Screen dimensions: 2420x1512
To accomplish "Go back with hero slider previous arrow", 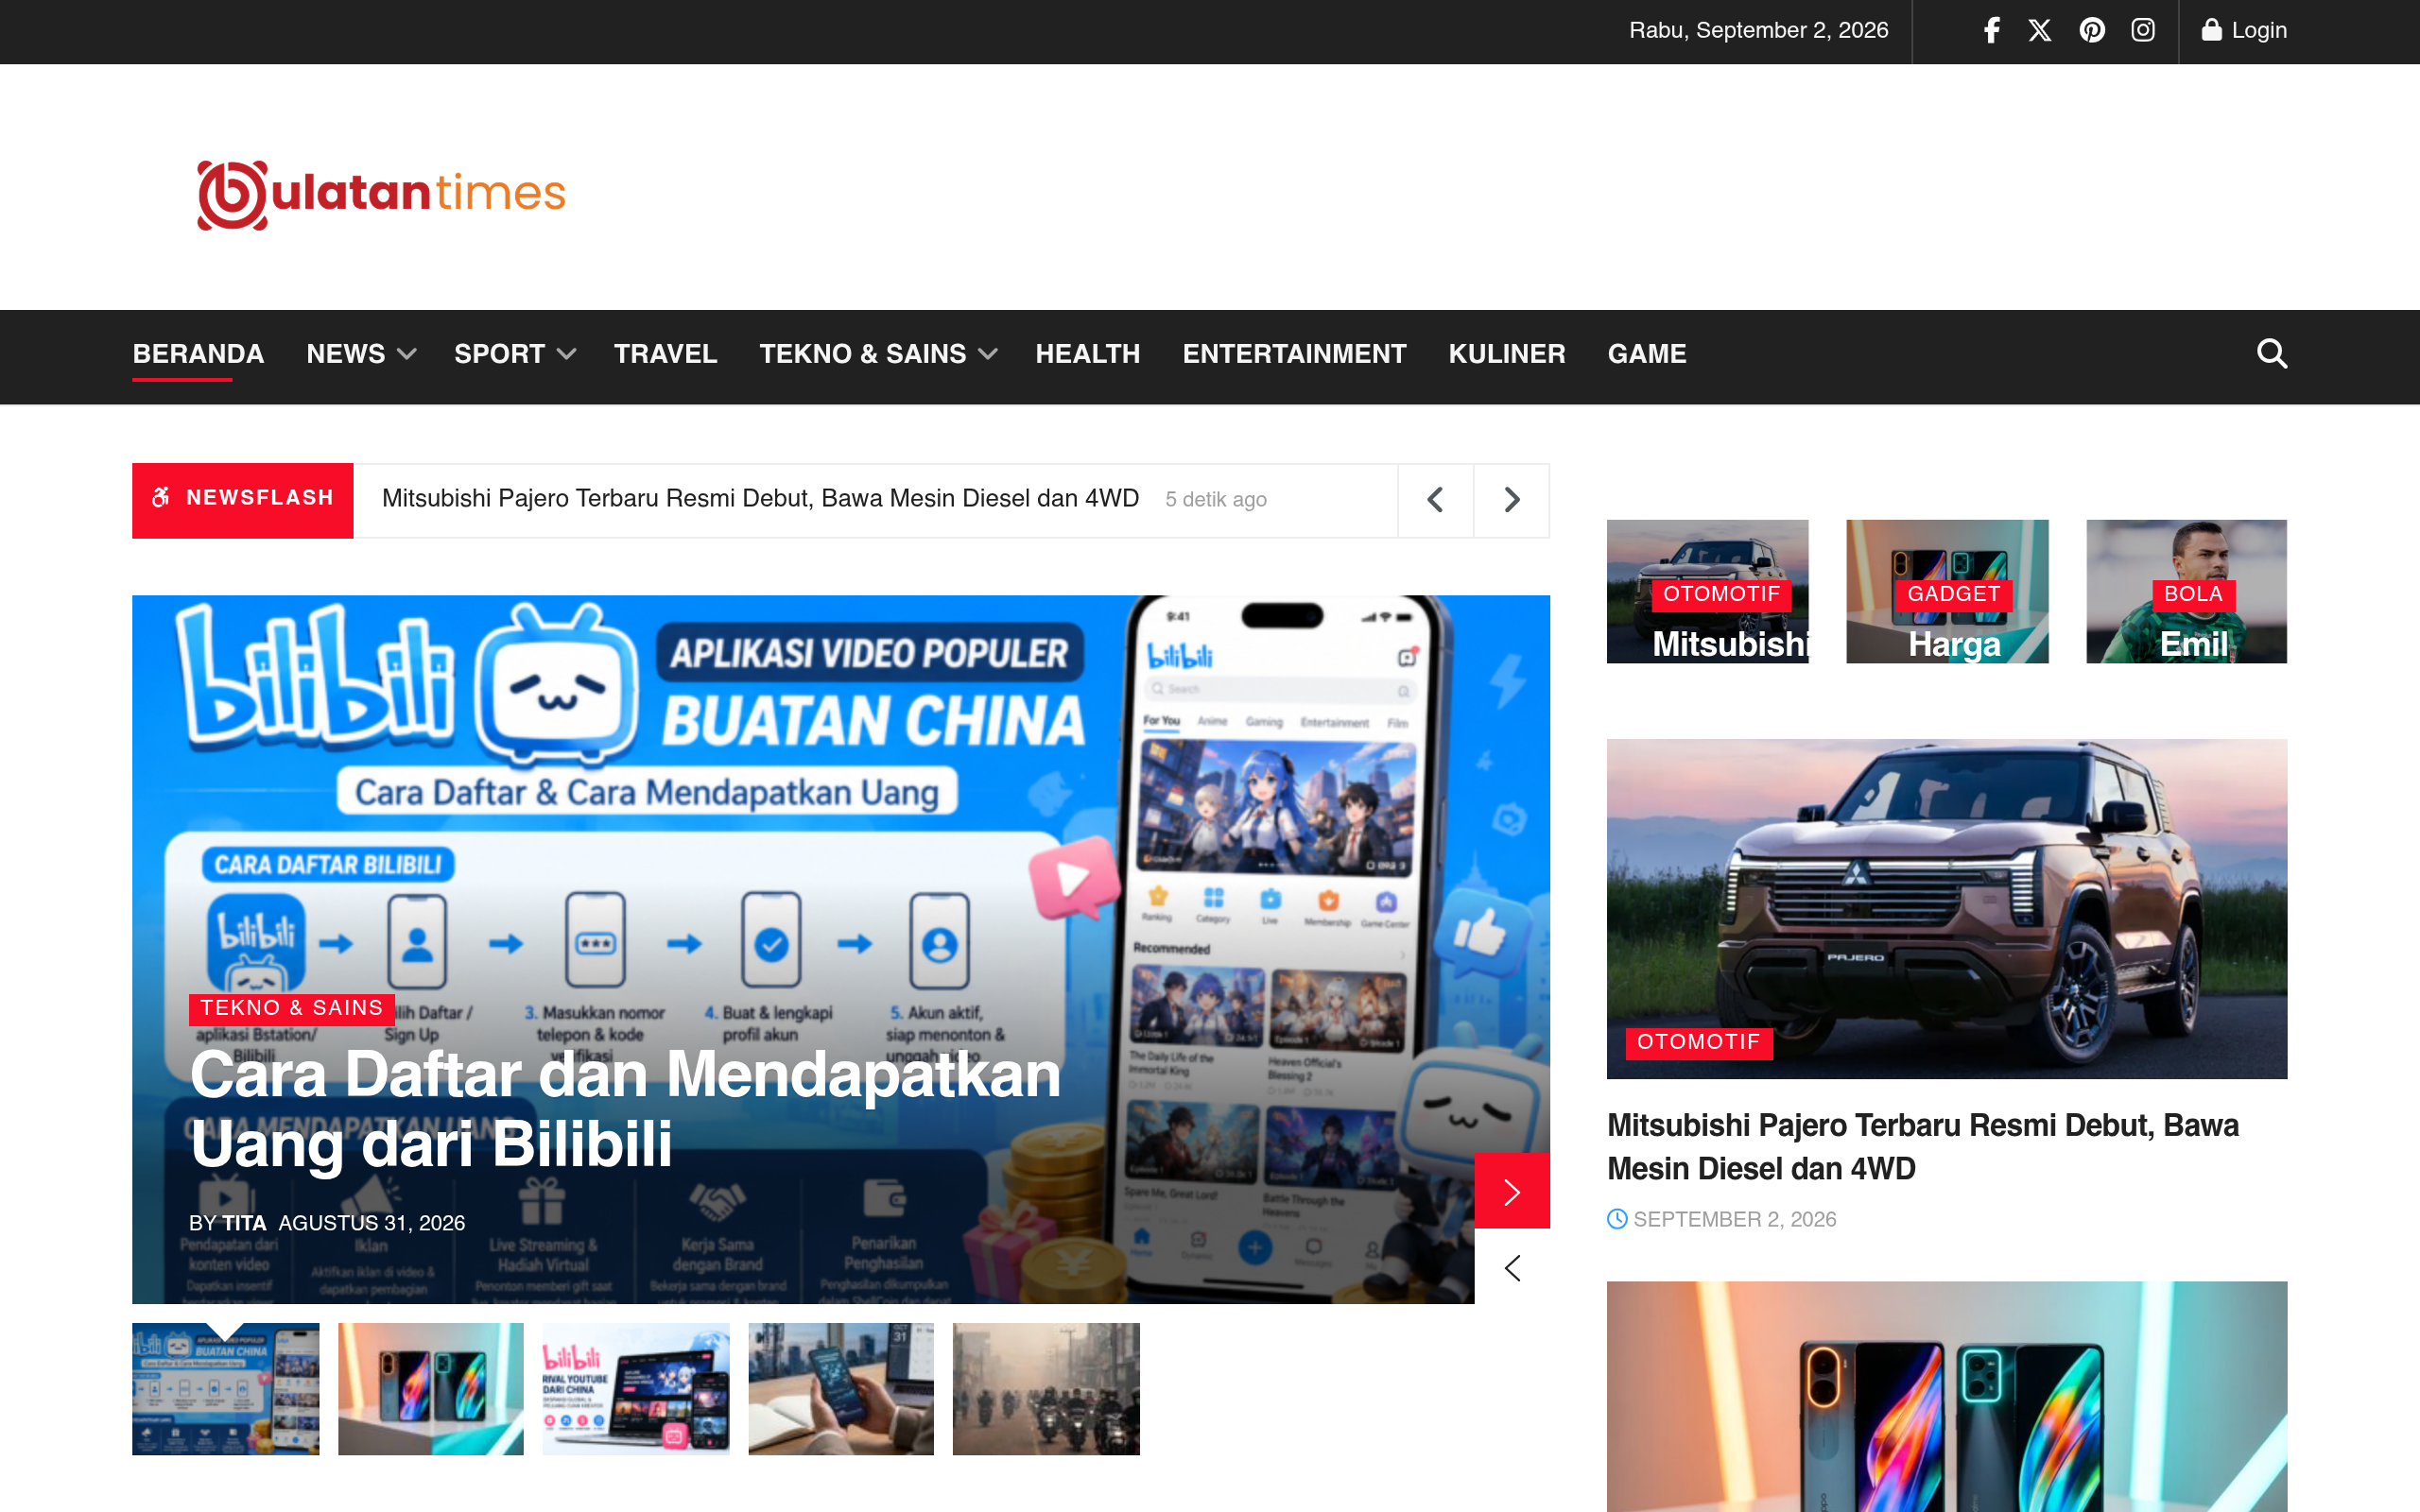I will [x=1511, y=1267].
